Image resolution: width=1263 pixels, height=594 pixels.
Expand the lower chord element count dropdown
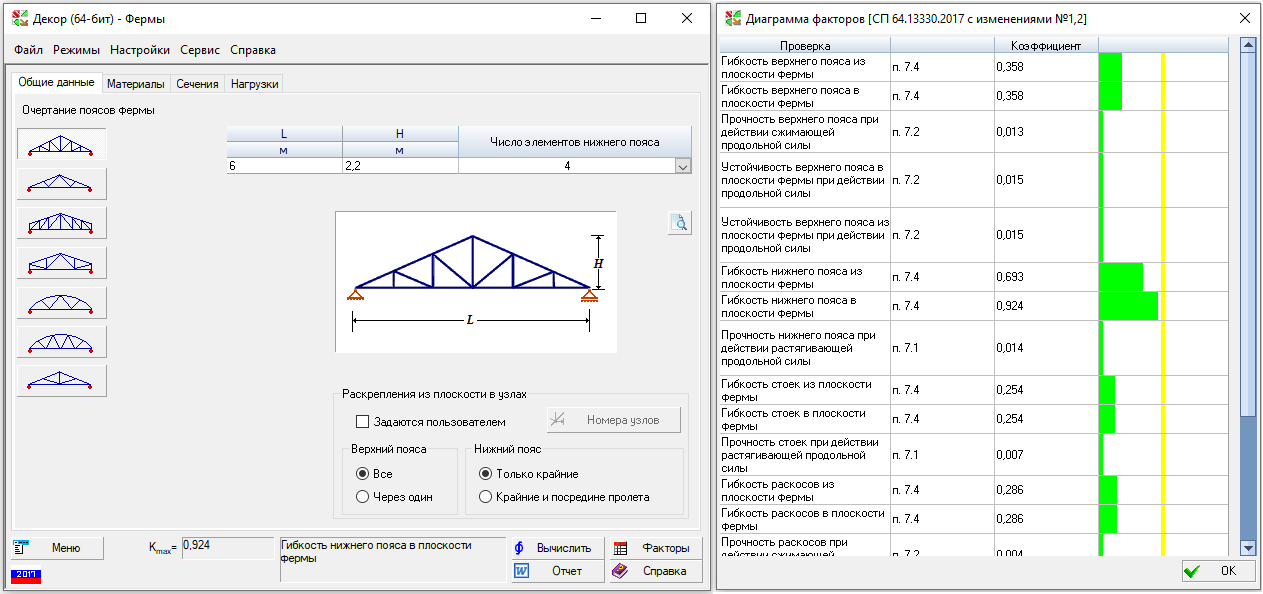[683, 167]
